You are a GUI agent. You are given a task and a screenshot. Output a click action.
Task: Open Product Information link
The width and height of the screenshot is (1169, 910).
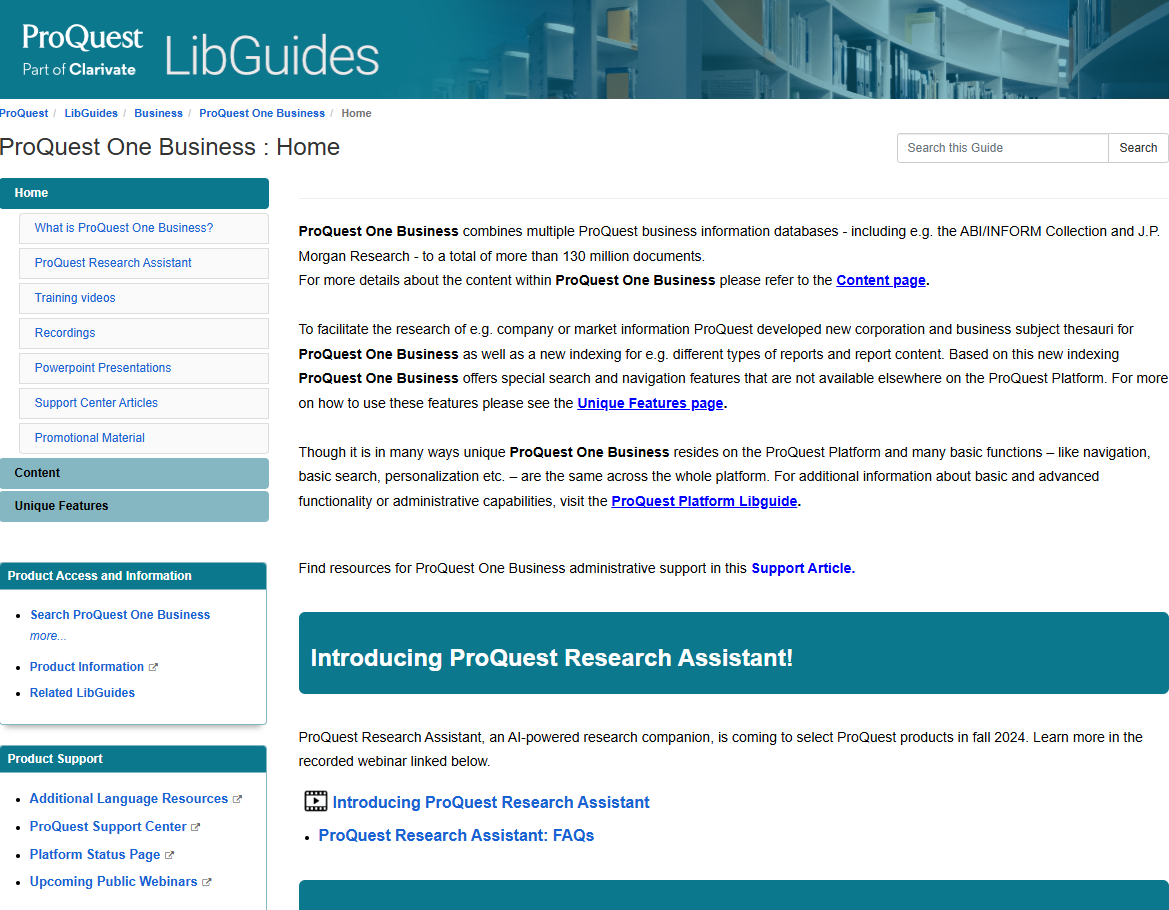click(86, 667)
